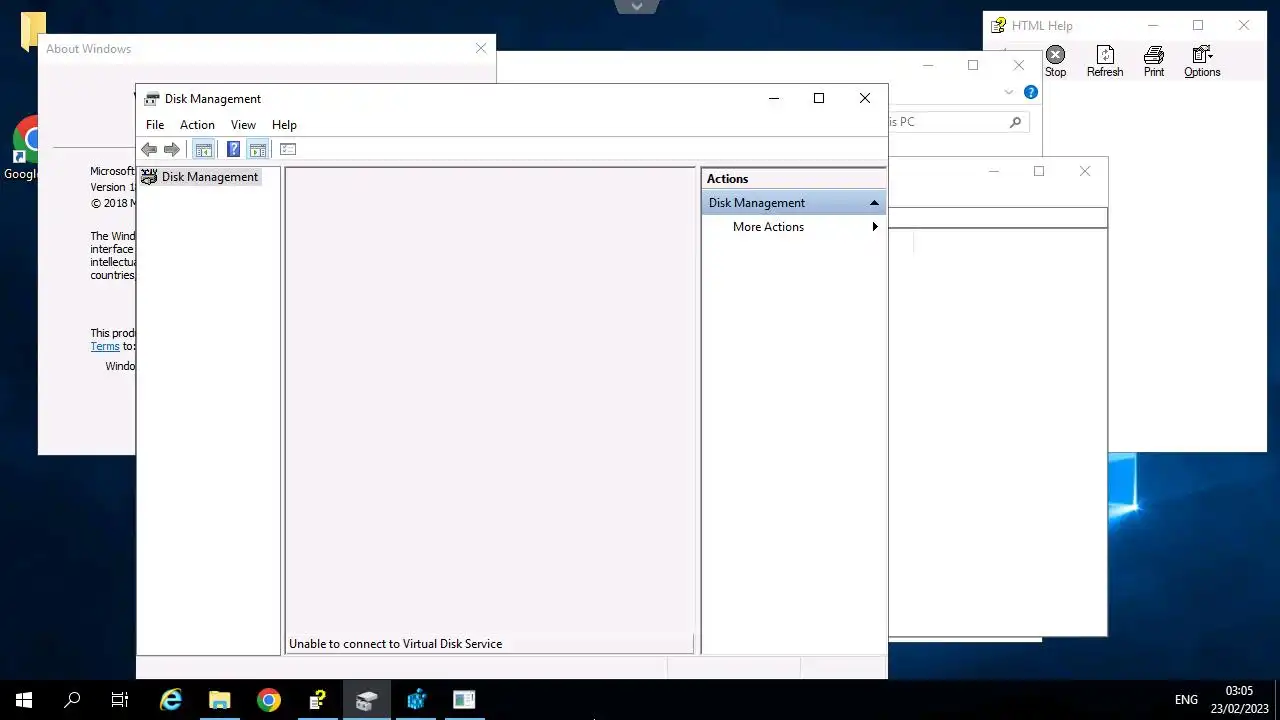Viewport: 1280px width, 720px height.
Task: Open the Windows Start menu
Action: coord(24,700)
